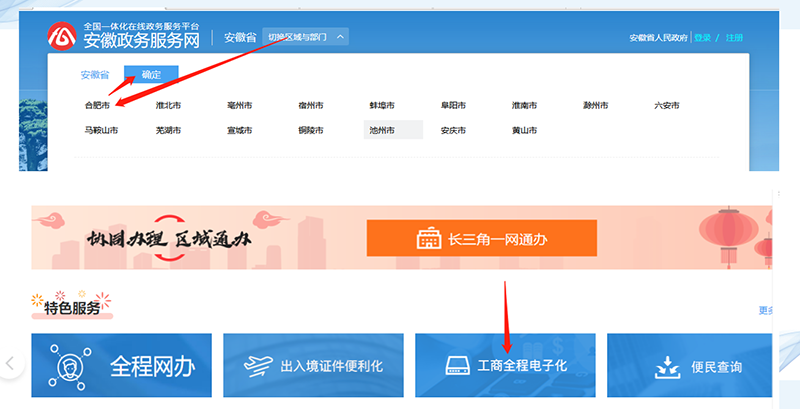This screenshot has width=800, height=409.
Task: Click the 安徽省 label beside the site title
Action: [x=240, y=37]
